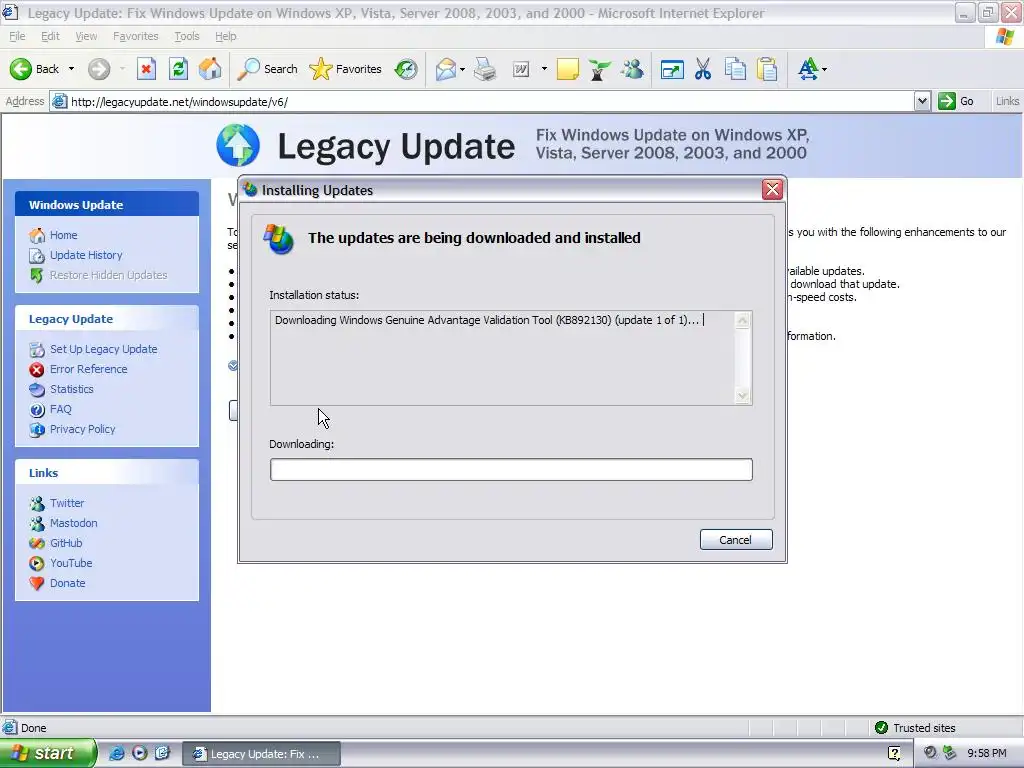Open the Search toolbar button
1024x768 pixels.
click(266, 69)
